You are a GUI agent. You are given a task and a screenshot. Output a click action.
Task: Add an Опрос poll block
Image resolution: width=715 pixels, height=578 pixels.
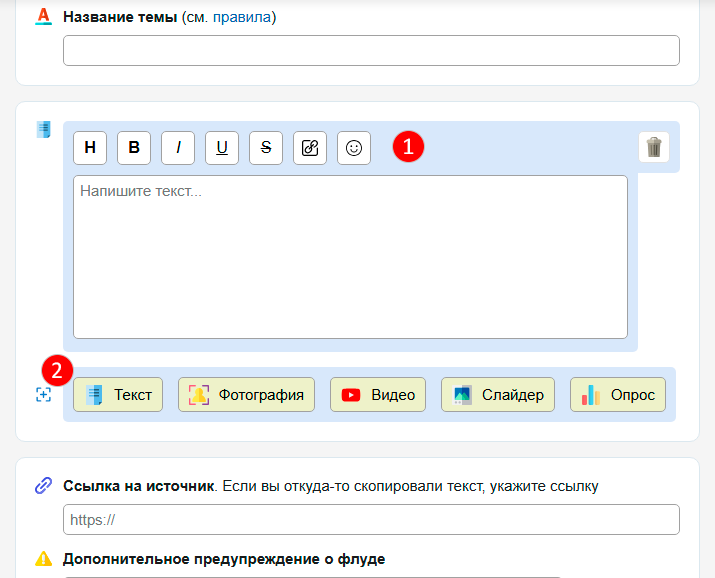click(617, 394)
